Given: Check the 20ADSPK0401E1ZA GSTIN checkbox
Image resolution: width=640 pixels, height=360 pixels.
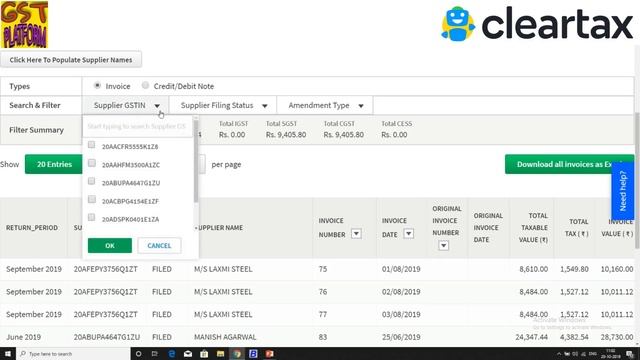Looking at the screenshot, I should 91,217.
